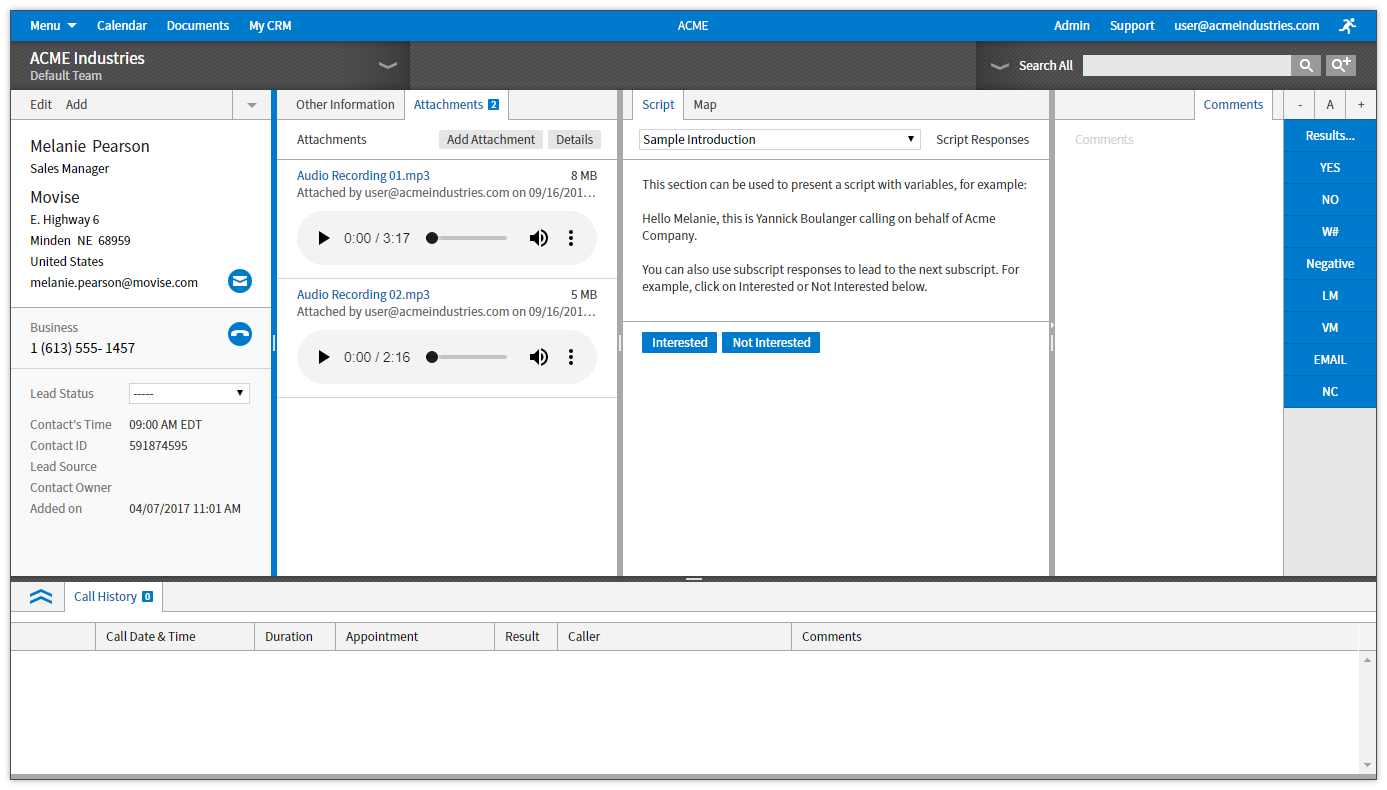Click call history scrollbar down arrow
This screenshot has width=1387, height=790.
(x=1368, y=765)
